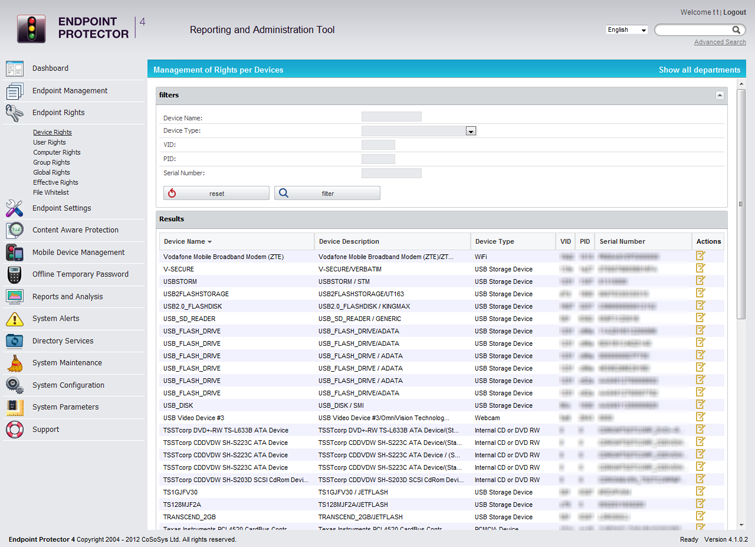Open Endpoint Settings menu
Viewport: 755px width, 547px height.
[62, 208]
